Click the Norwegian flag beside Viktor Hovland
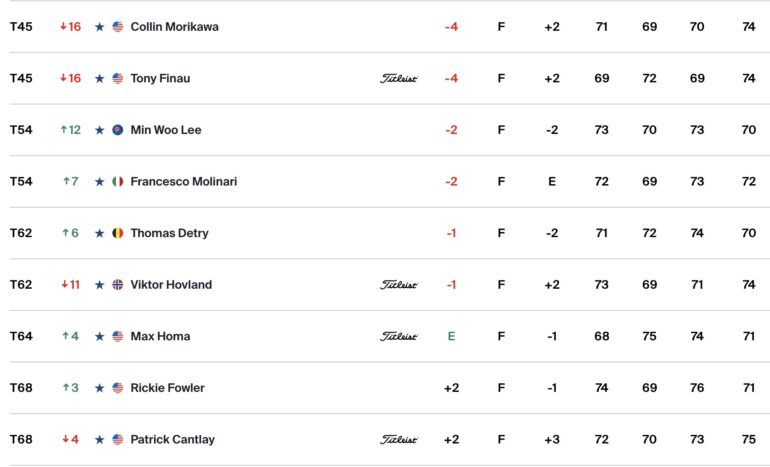This screenshot has height=467, width=770. point(118,285)
